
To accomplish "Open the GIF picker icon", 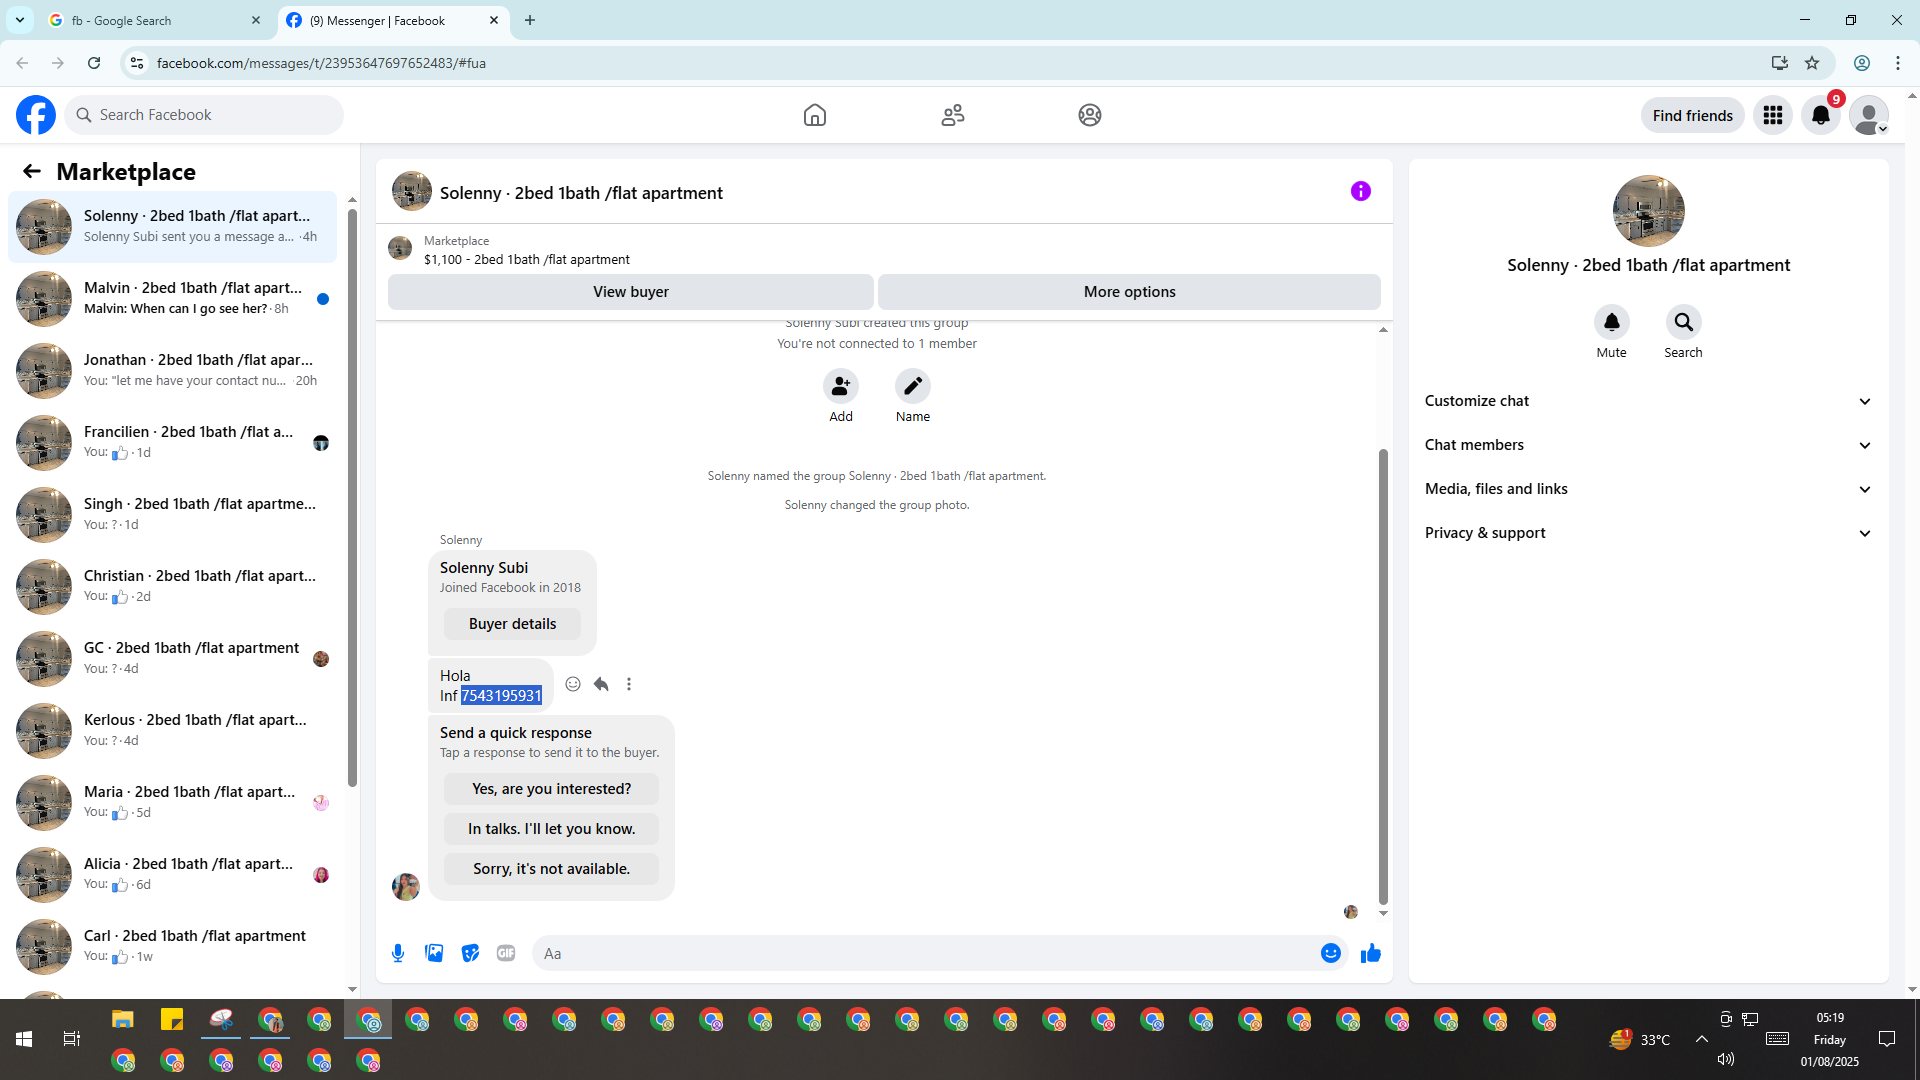I will click(x=506, y=953).
